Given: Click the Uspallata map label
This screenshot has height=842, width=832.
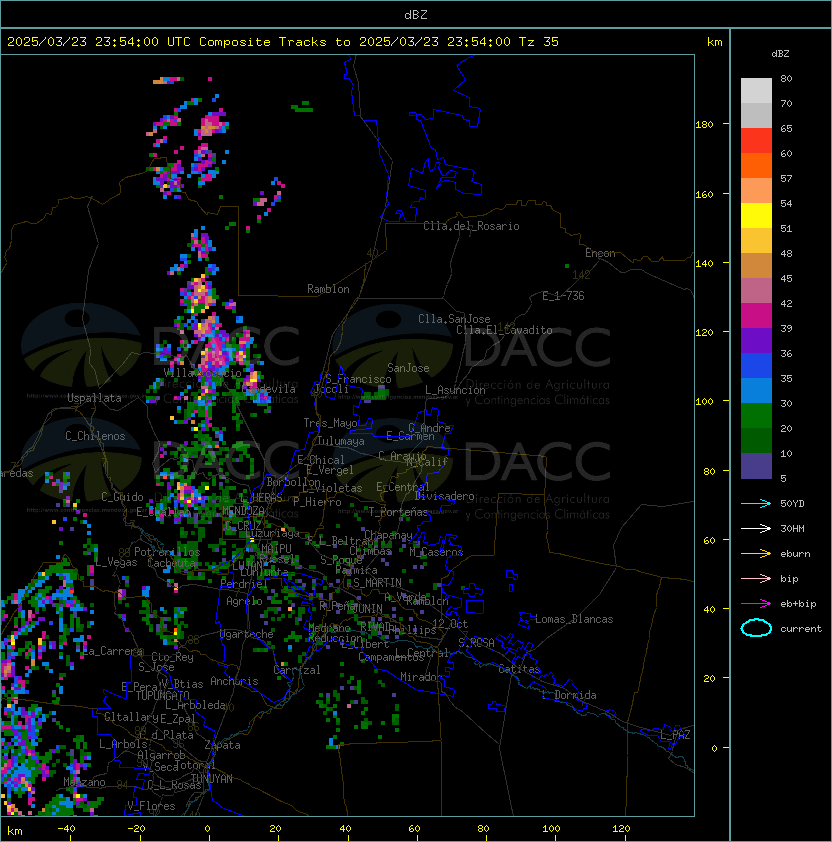Looking at the screenshot, I should [95, 398].
